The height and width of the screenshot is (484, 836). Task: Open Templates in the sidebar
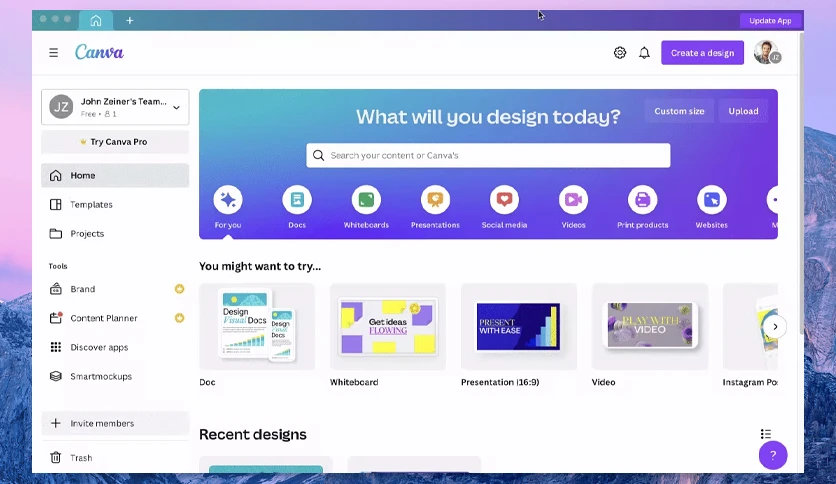(x=115, y=205)
